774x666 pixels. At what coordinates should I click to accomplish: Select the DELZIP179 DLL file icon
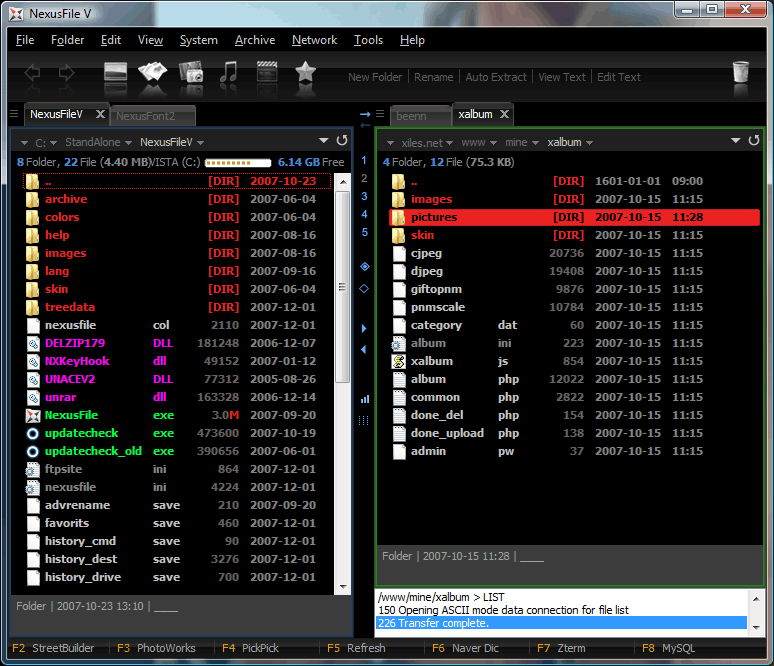click(33, 344)
